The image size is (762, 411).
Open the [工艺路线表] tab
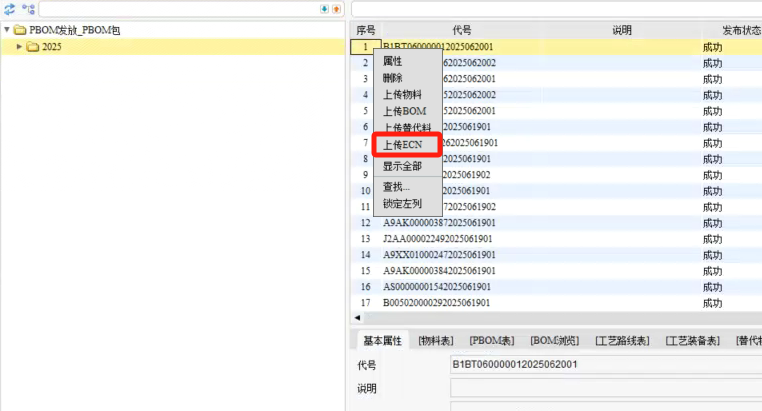click(623, 341)
